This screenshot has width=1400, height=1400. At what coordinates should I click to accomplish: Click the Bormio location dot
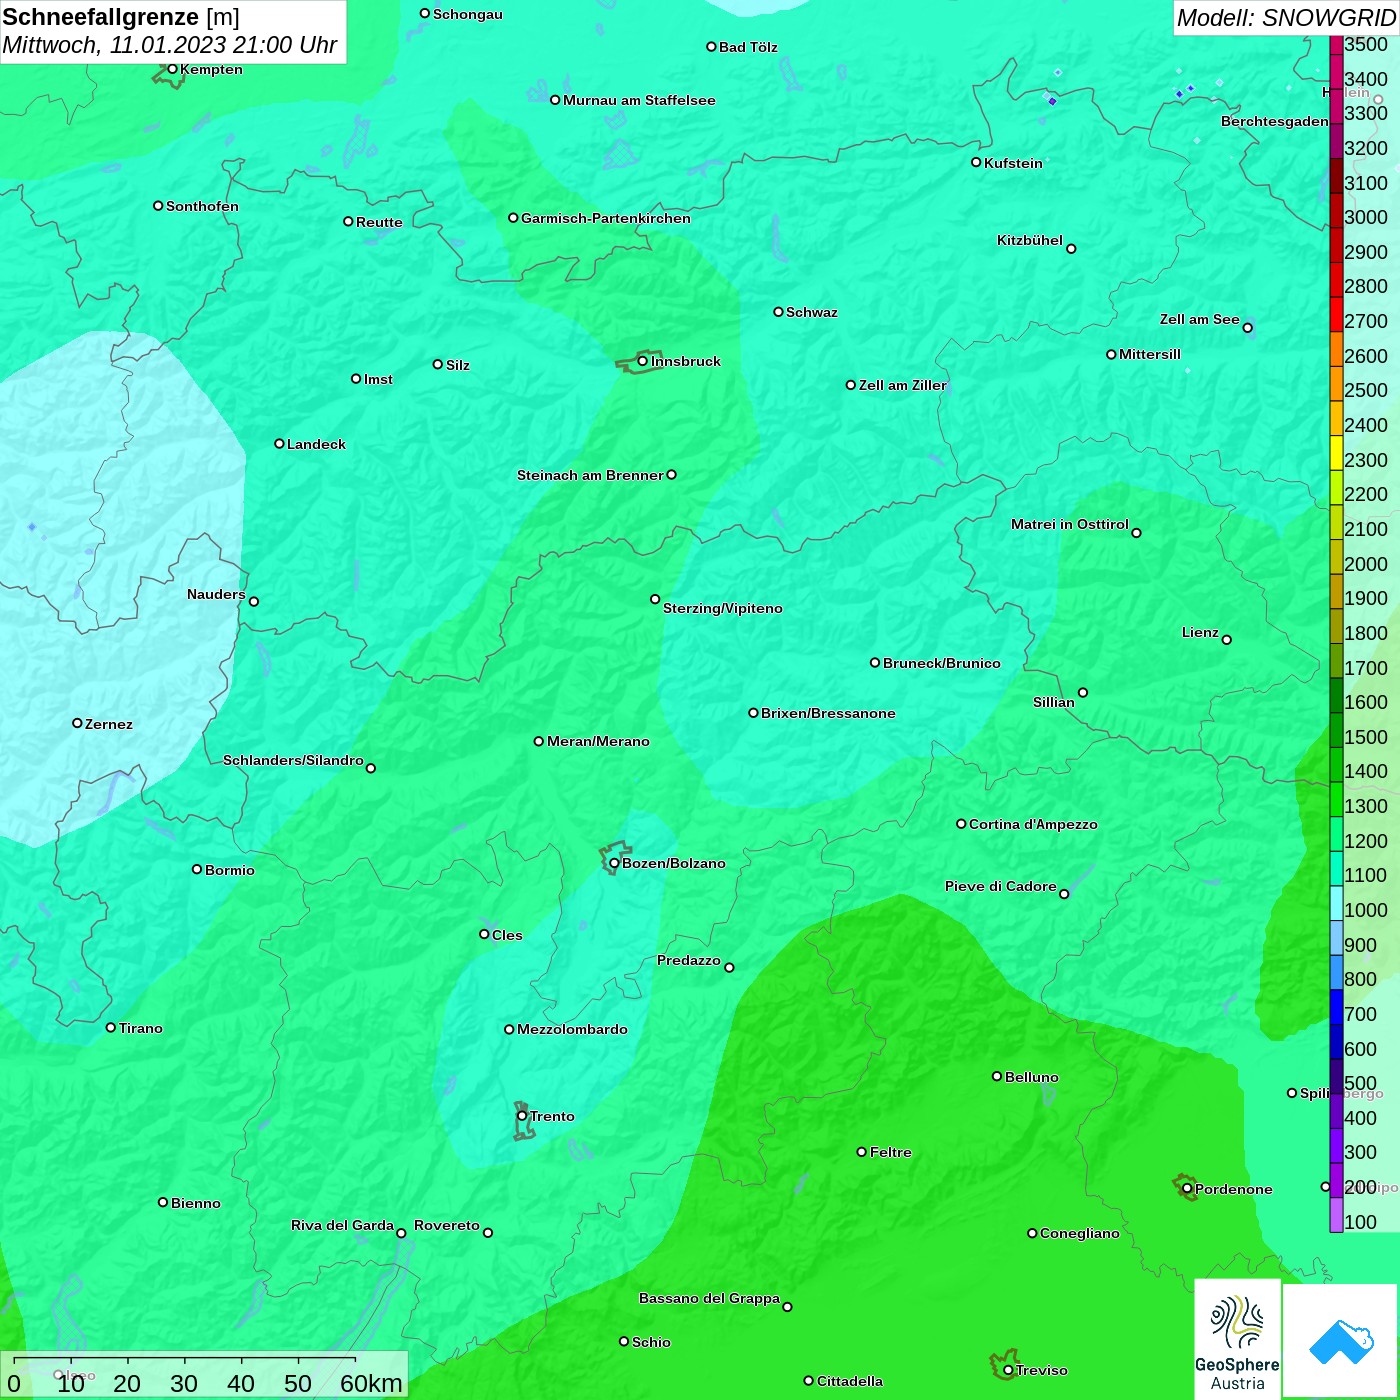(197, 869)
